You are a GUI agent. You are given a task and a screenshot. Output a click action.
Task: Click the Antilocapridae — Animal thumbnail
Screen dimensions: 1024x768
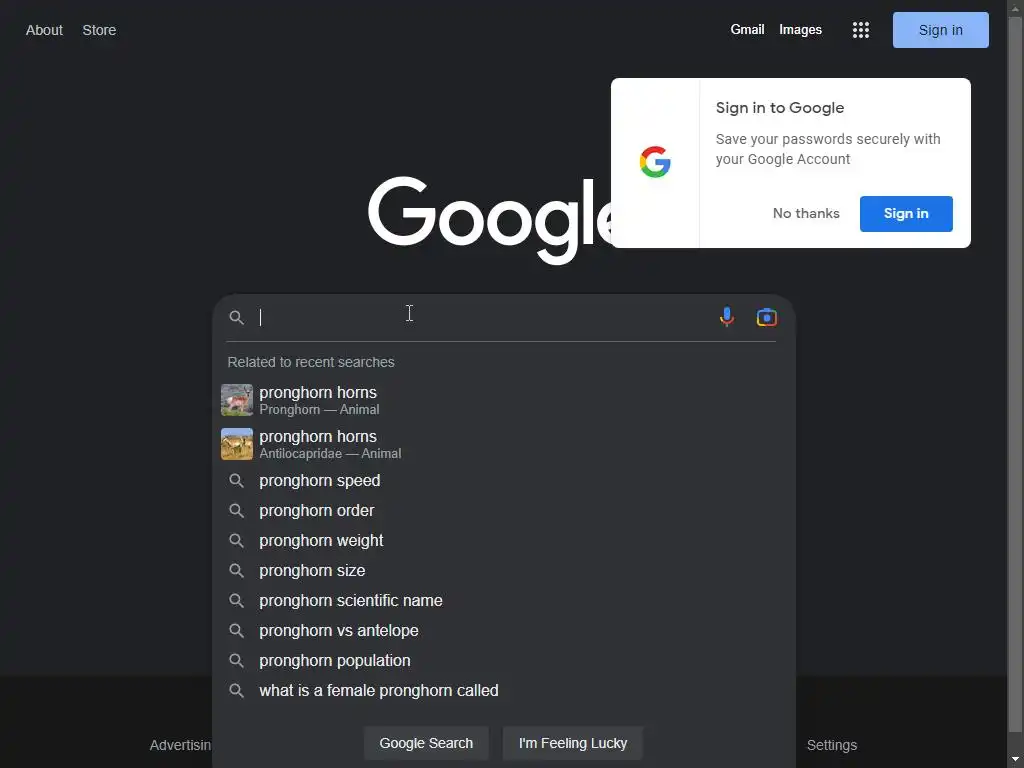point(237,444)
